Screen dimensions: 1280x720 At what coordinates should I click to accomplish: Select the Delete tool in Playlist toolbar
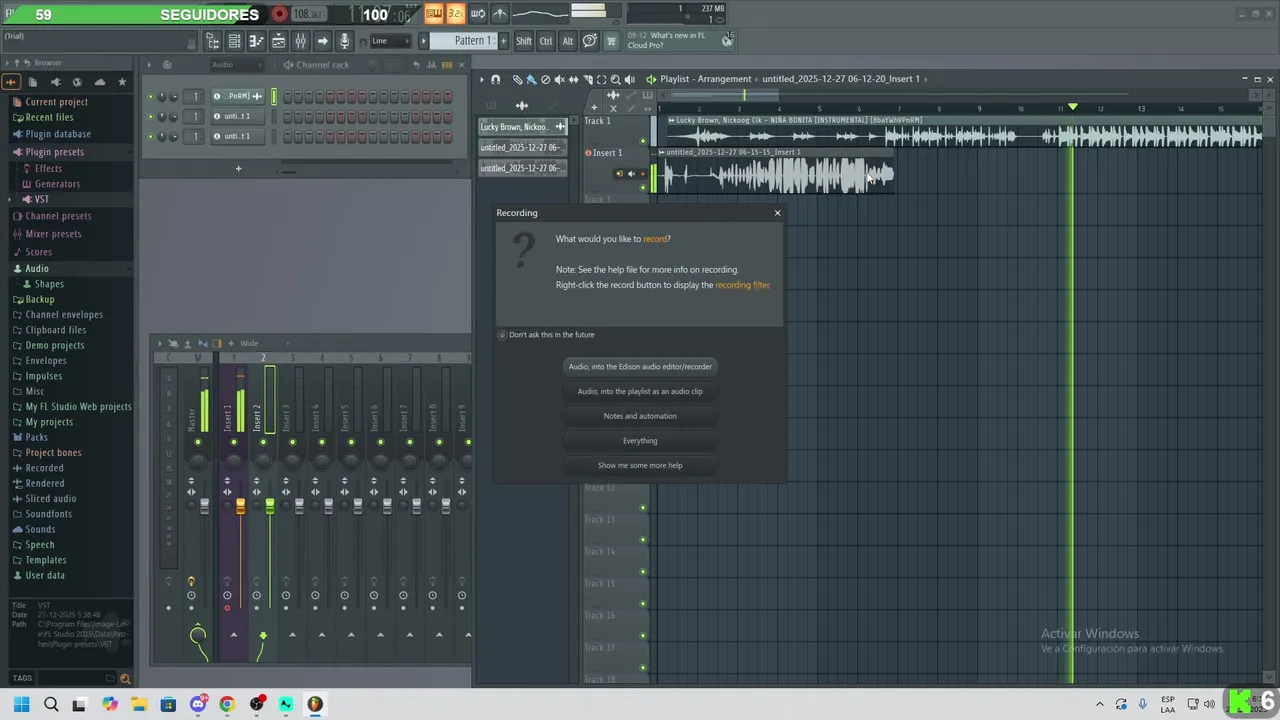545,79
